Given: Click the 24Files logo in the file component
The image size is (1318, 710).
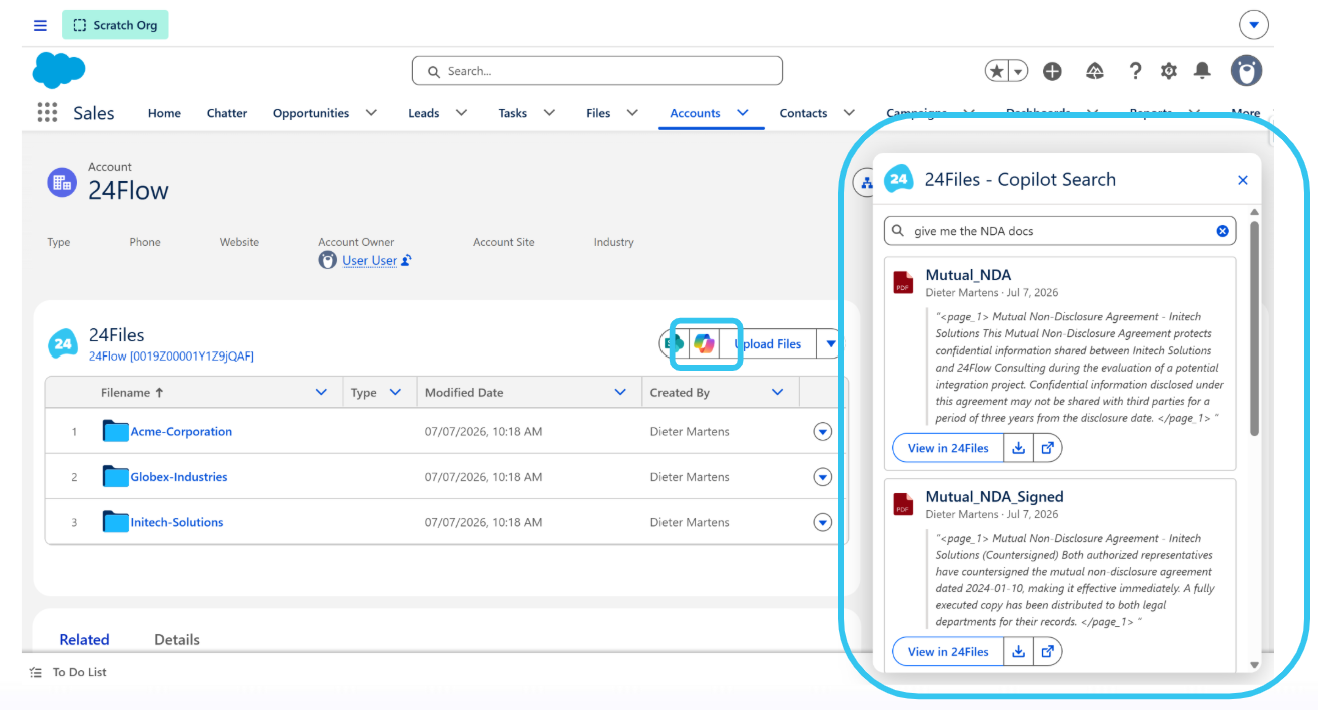Looking at the screenshot, I should [63, 343].
